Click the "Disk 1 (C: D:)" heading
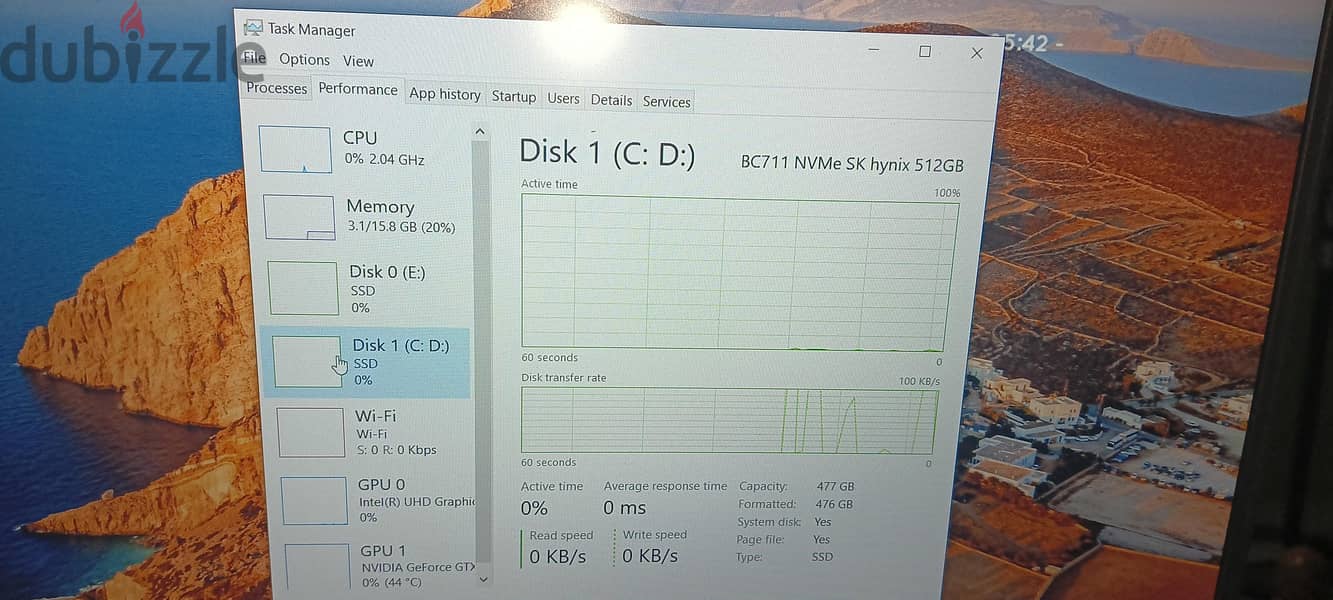Image resolution: width=1333 pixels, height=600 pixels. [x=607, y=152]
